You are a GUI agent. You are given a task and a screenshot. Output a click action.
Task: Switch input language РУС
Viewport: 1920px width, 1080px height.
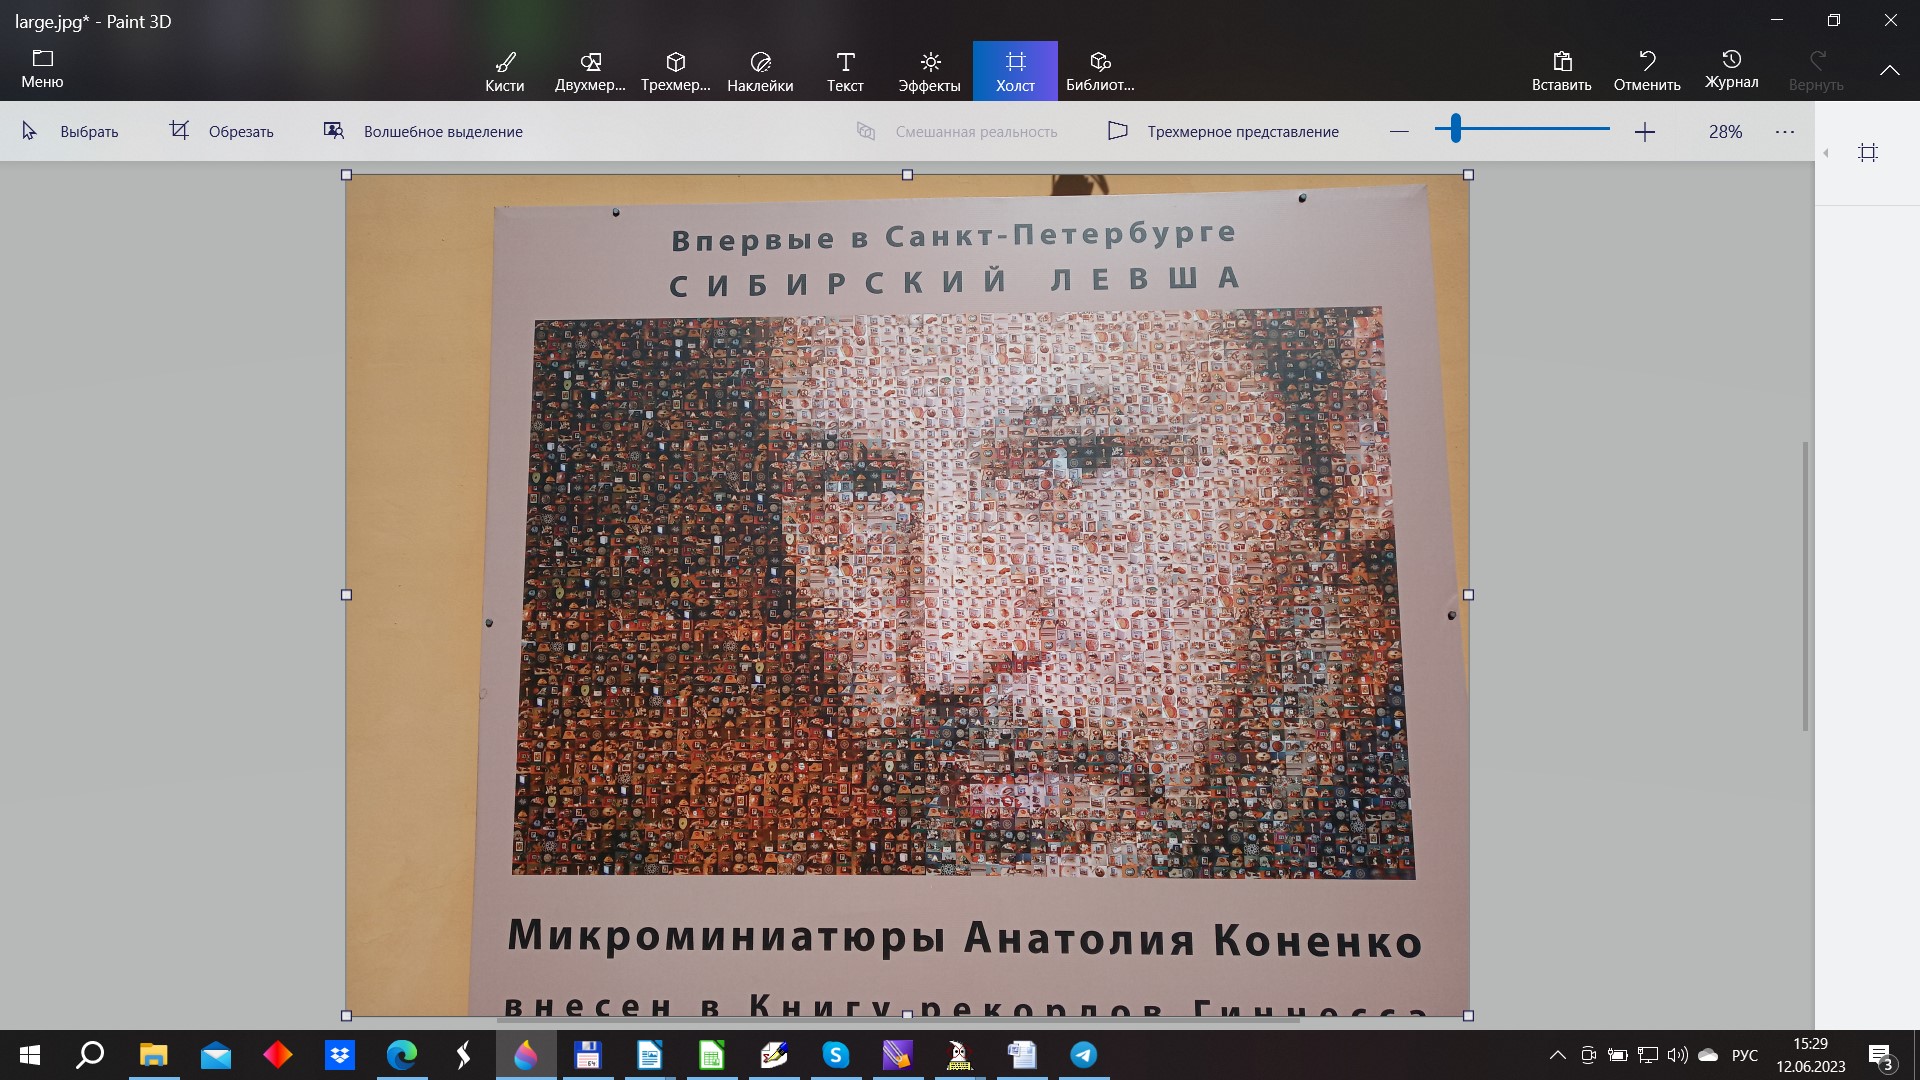pos(1745,1055)
